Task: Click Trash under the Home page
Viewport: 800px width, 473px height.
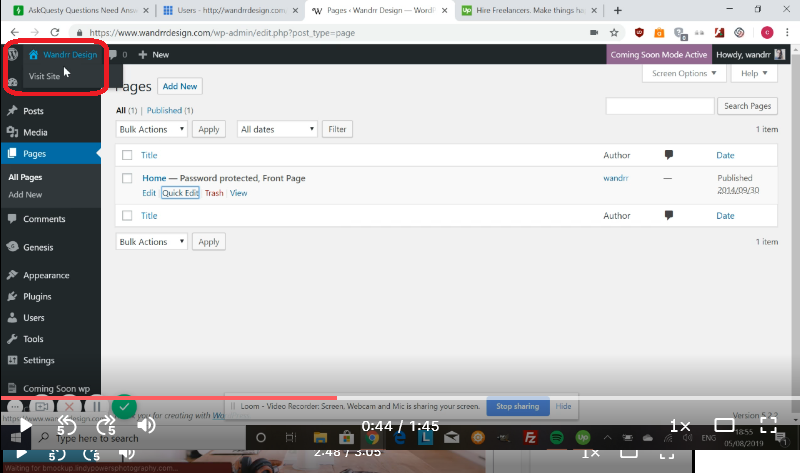Action: pyautogui.click(x=214, y=193)
